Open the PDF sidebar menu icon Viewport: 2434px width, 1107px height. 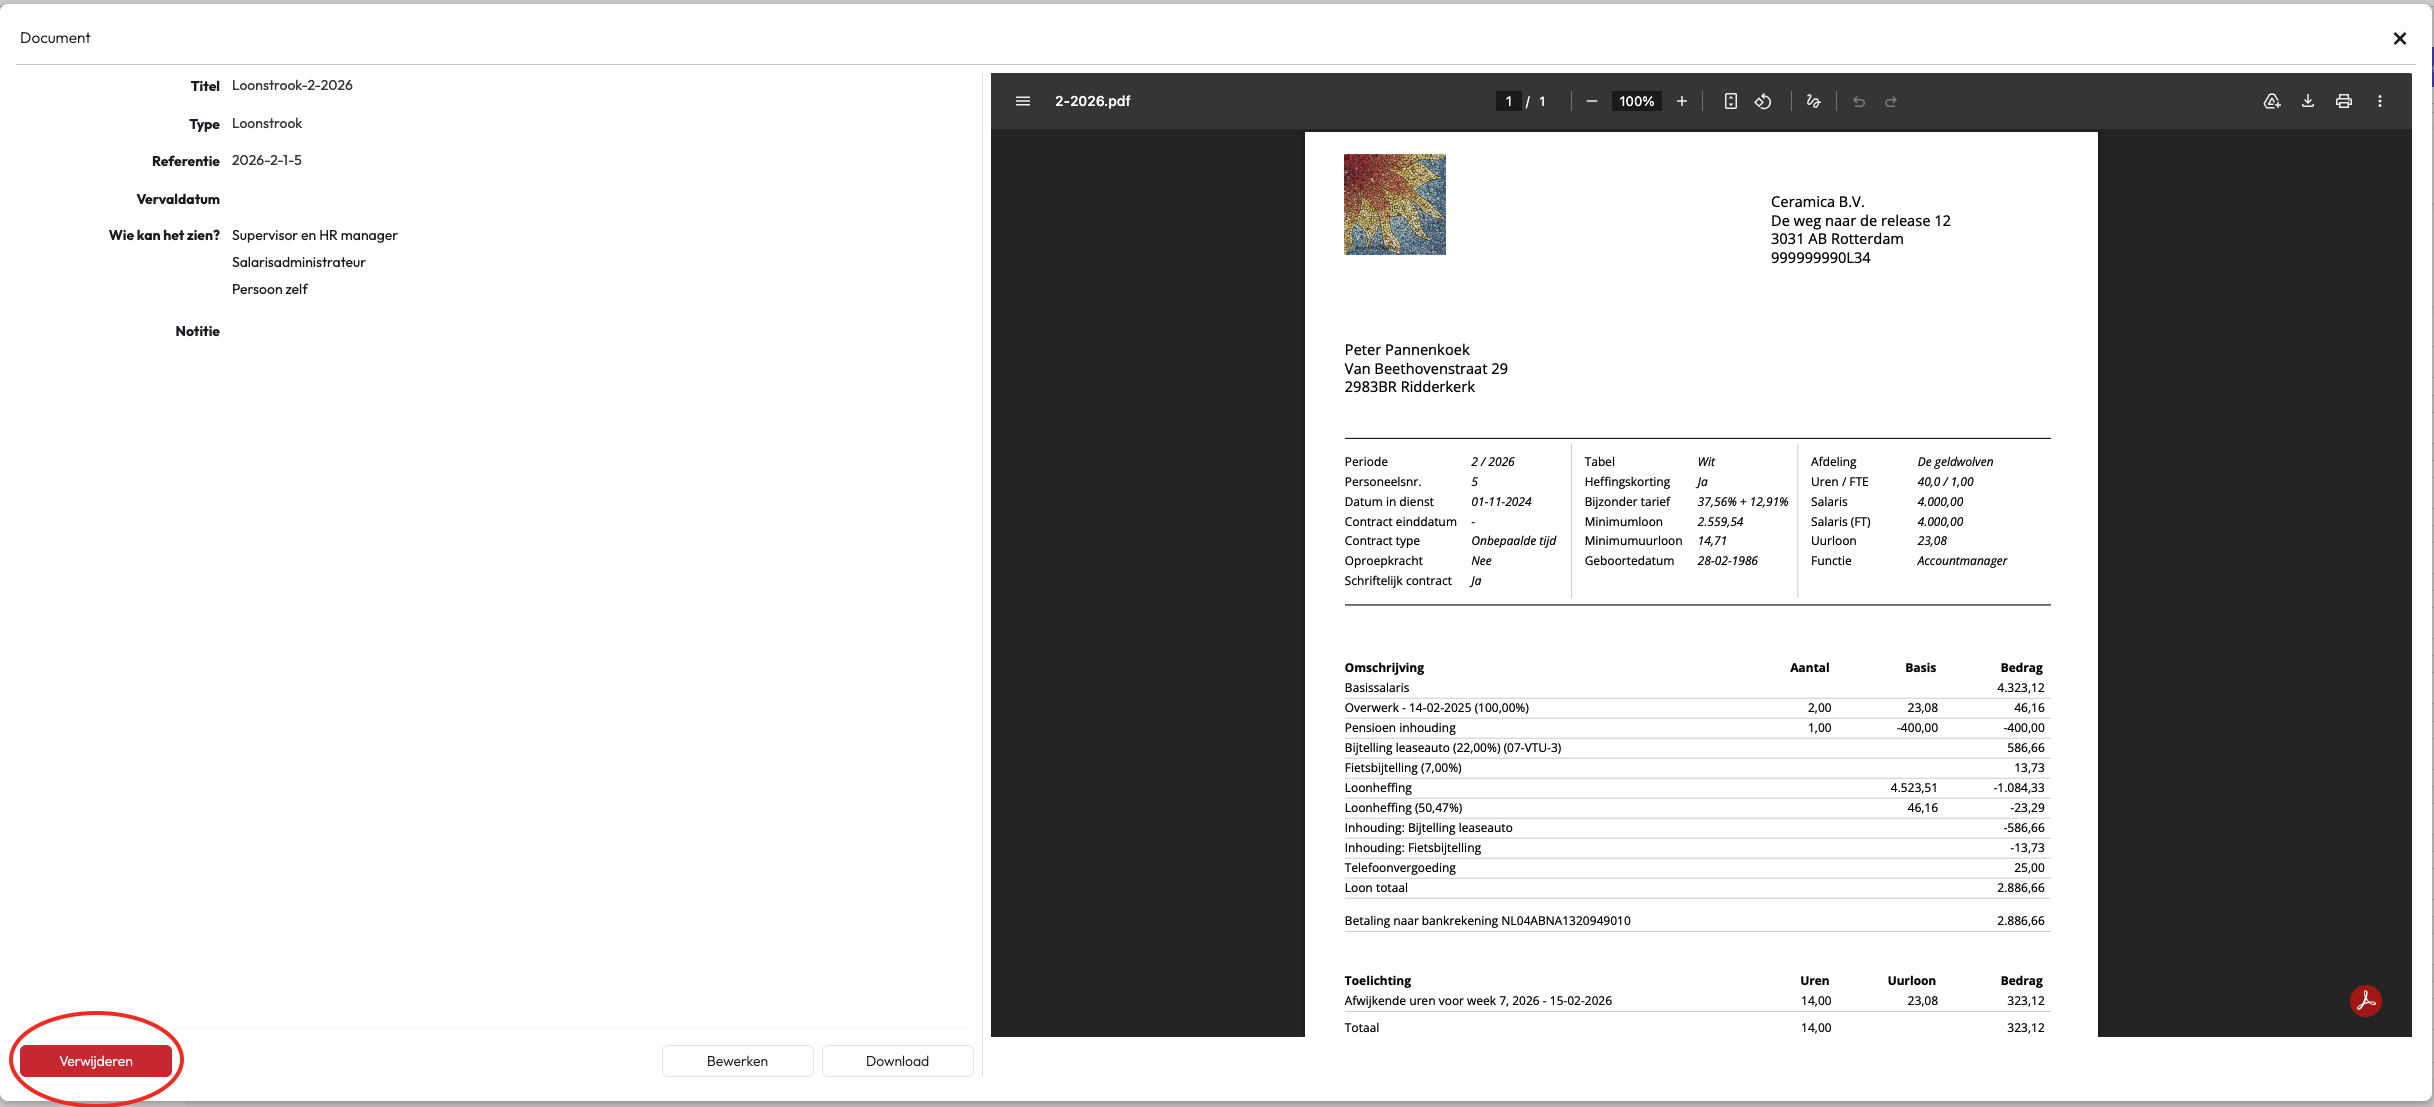[1022, 101]
